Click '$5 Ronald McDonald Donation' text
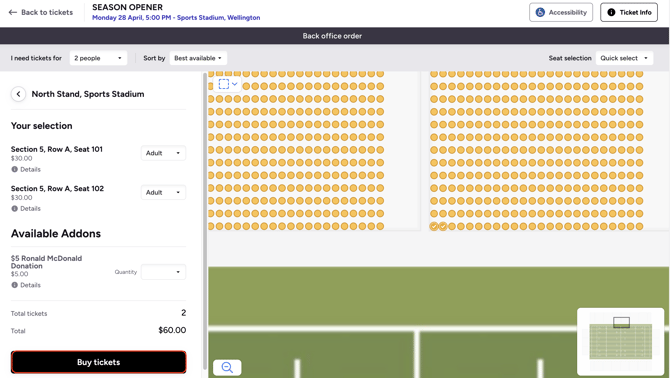Screen dimensions: 670x378 (46, 262)
